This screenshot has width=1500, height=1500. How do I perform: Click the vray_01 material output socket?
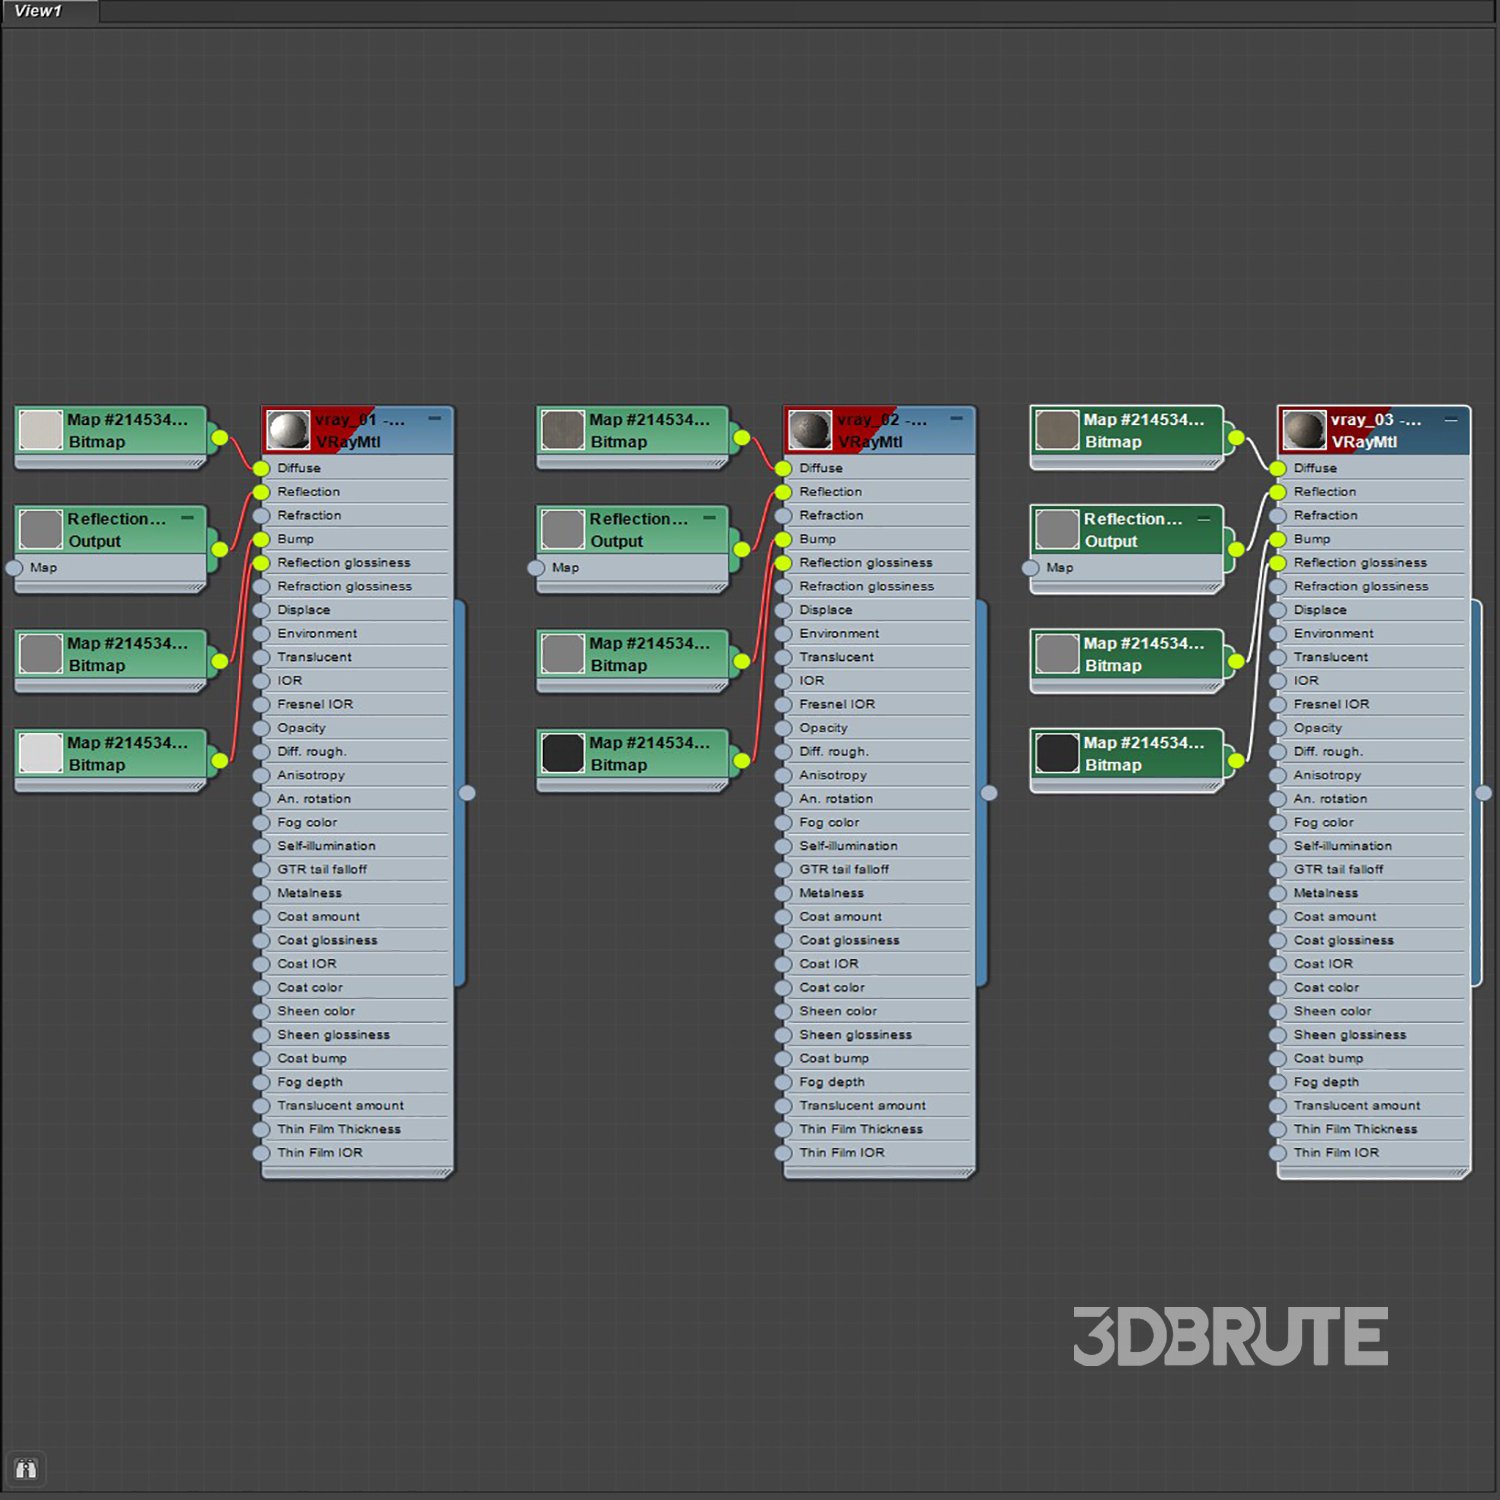pos(467,793)
